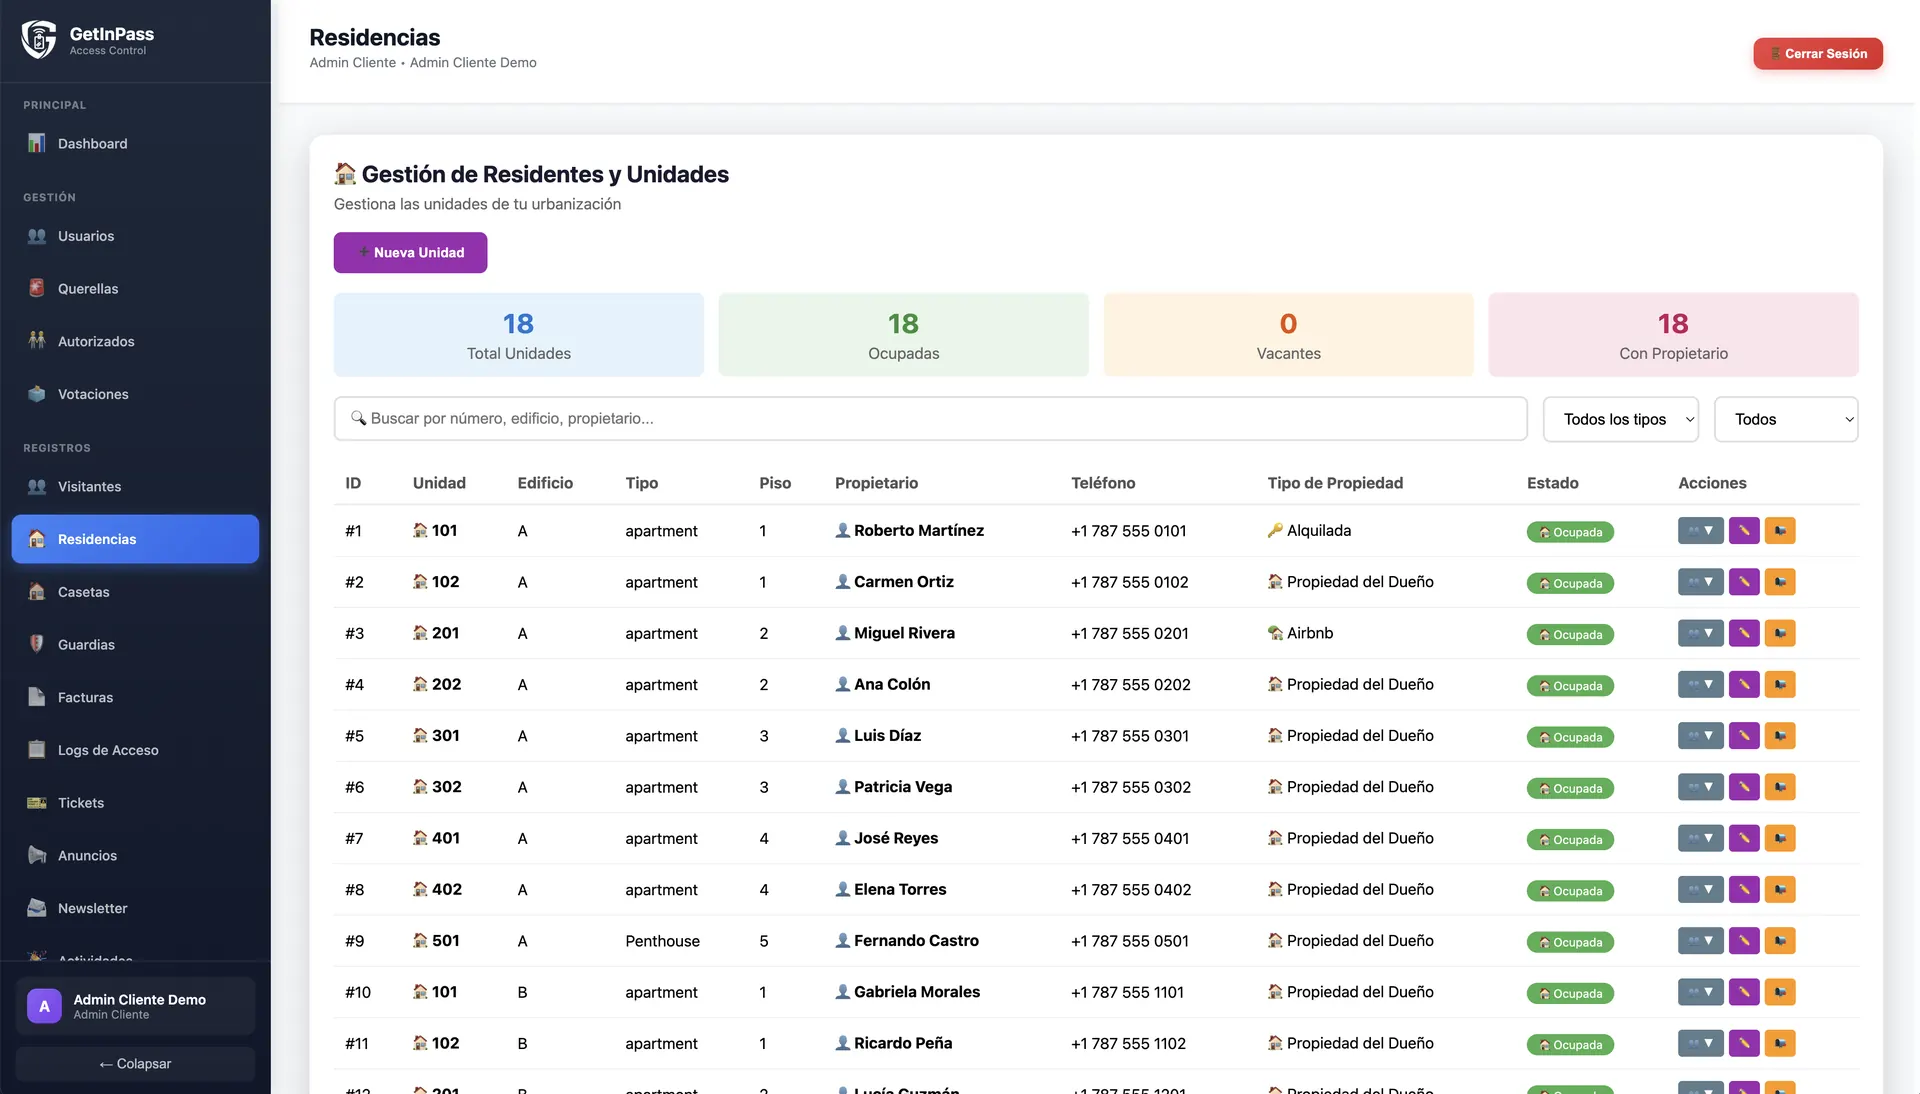1920x1094 pixels.
Task: Click the 'Penthouse' type cell
Action: point(662,941)
